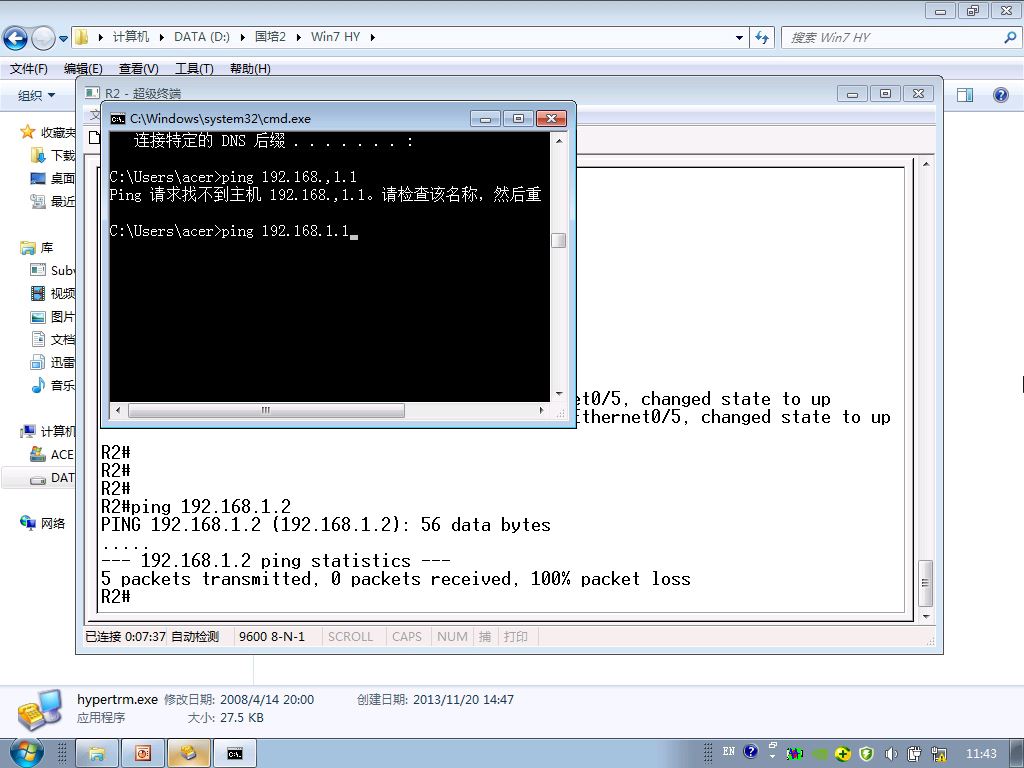Select 库 libraries in navigation pane
The height and width of the screenshot is (768, 1024).
point(37,248)
